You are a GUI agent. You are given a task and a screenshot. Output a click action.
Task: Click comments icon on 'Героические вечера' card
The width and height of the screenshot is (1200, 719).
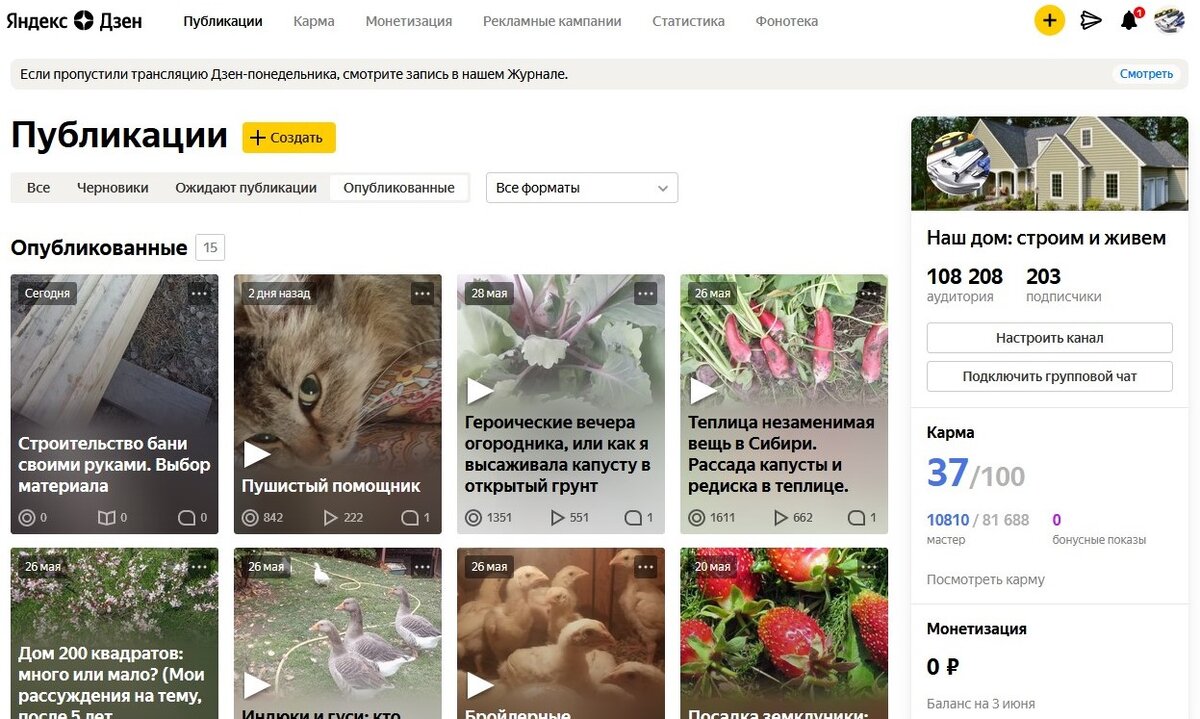pos(632,518)
